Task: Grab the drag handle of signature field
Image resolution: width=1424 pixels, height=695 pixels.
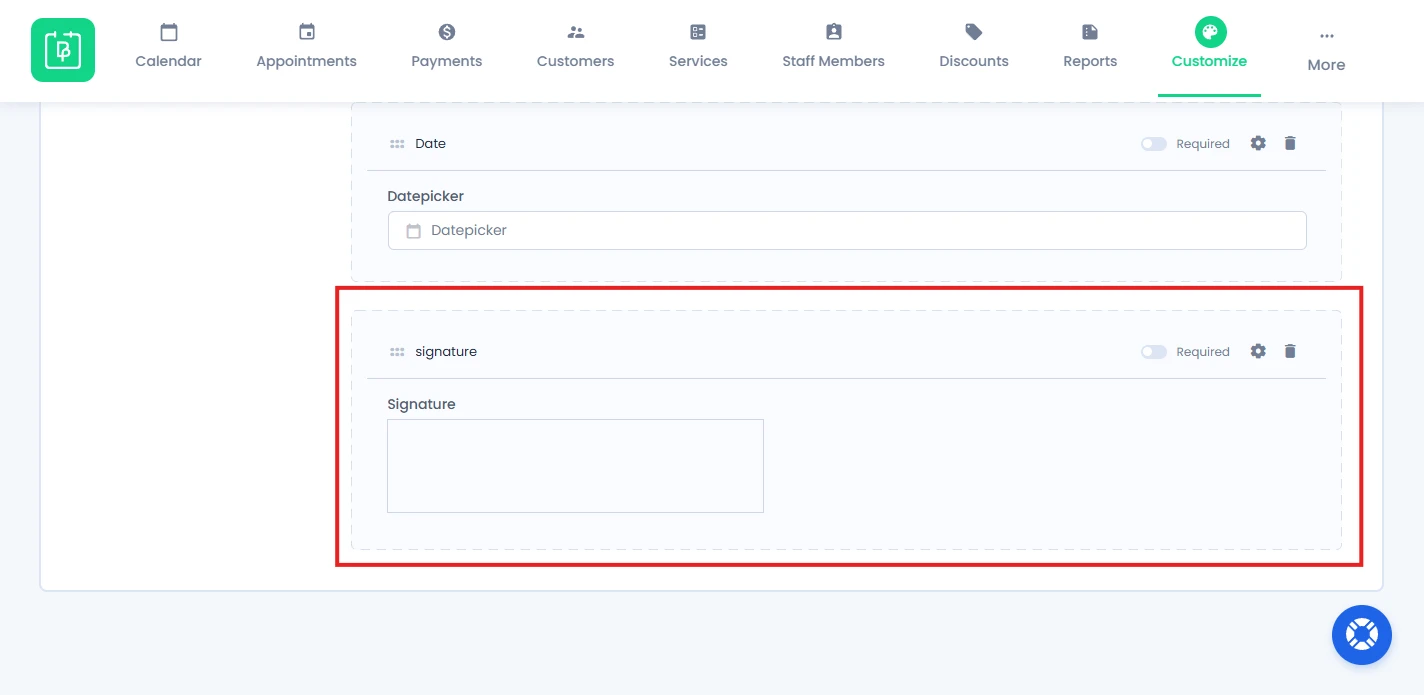Action: (x=397, y=352)
